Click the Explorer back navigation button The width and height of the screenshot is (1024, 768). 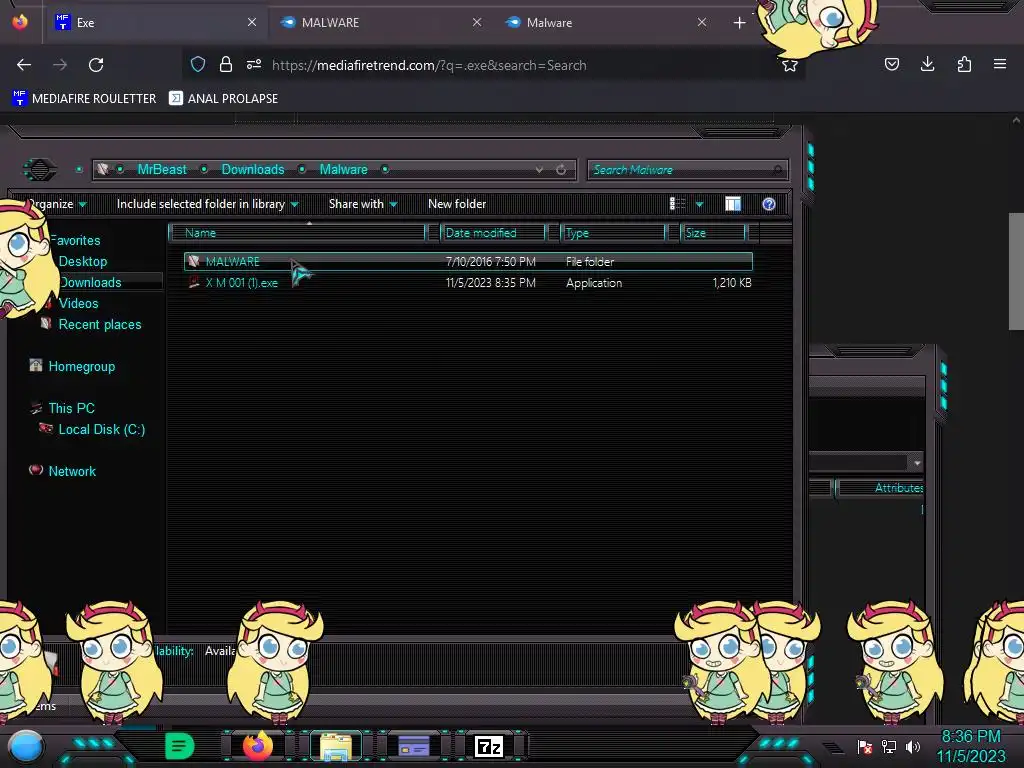coord(40,170)
